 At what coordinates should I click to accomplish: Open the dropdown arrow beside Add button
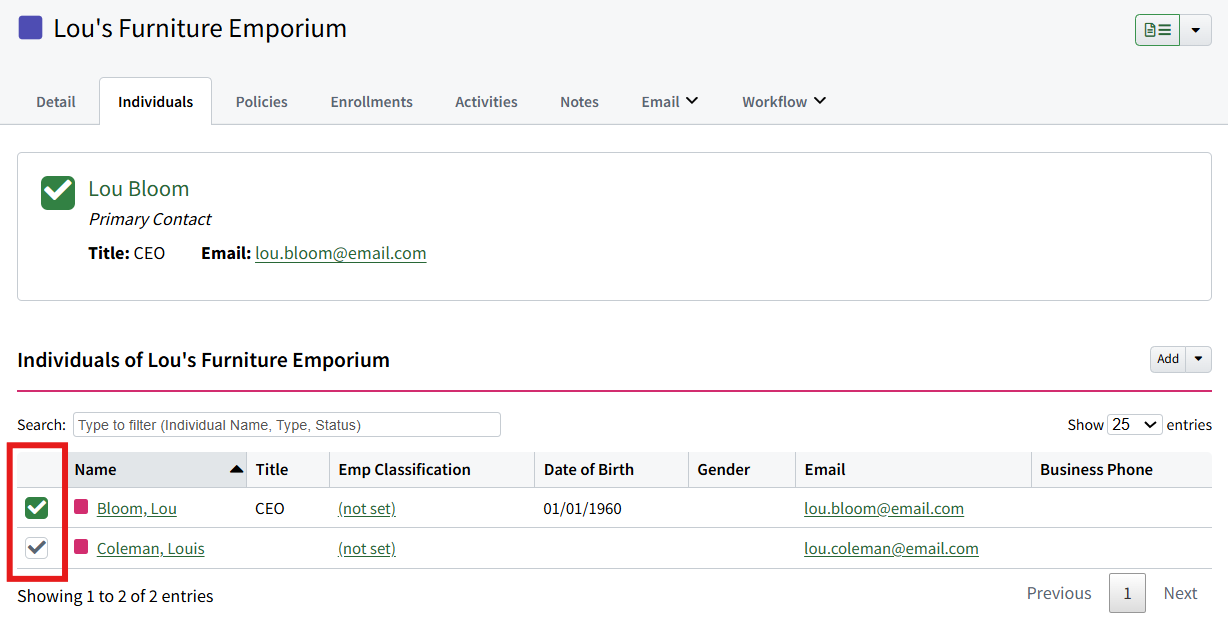point(1199,359)
